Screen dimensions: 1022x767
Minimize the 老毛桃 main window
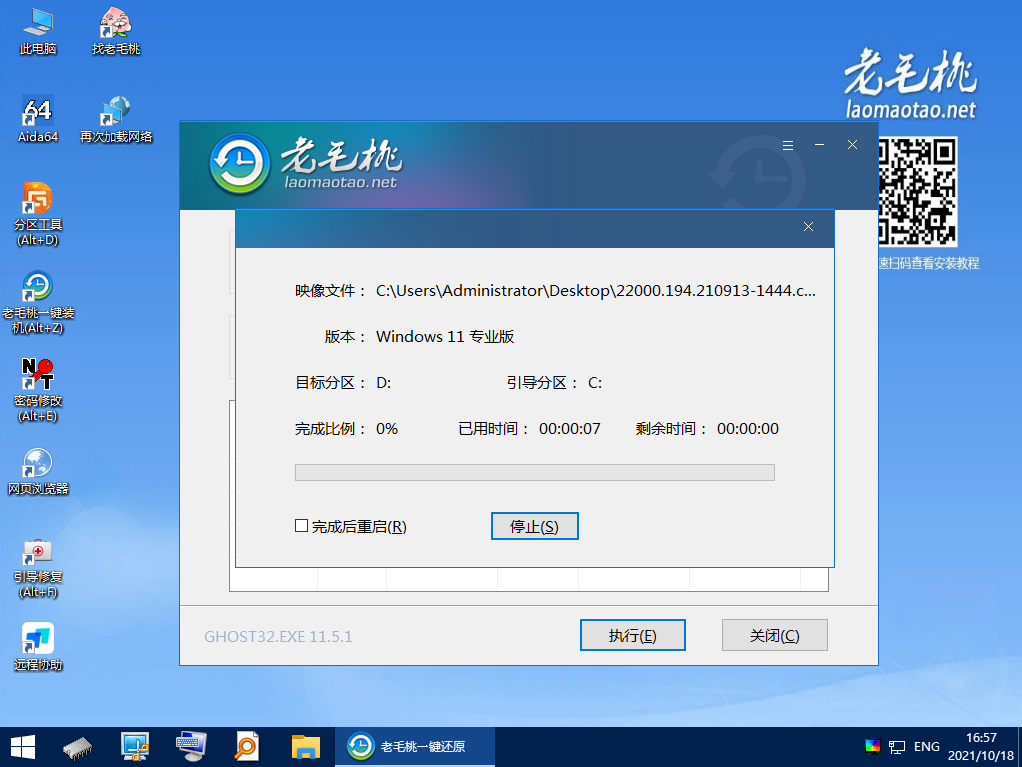819,145
